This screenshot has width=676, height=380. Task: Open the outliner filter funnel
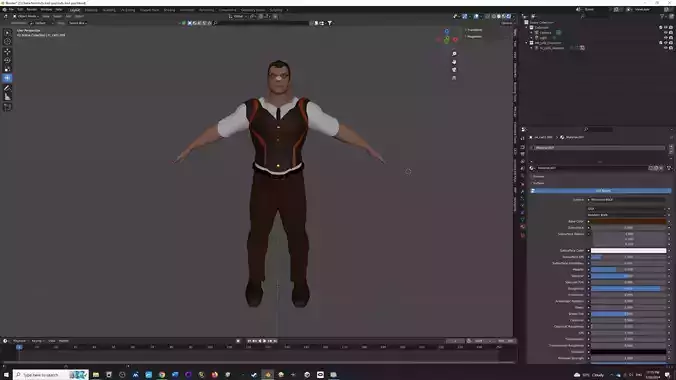(x=662, y=16)
